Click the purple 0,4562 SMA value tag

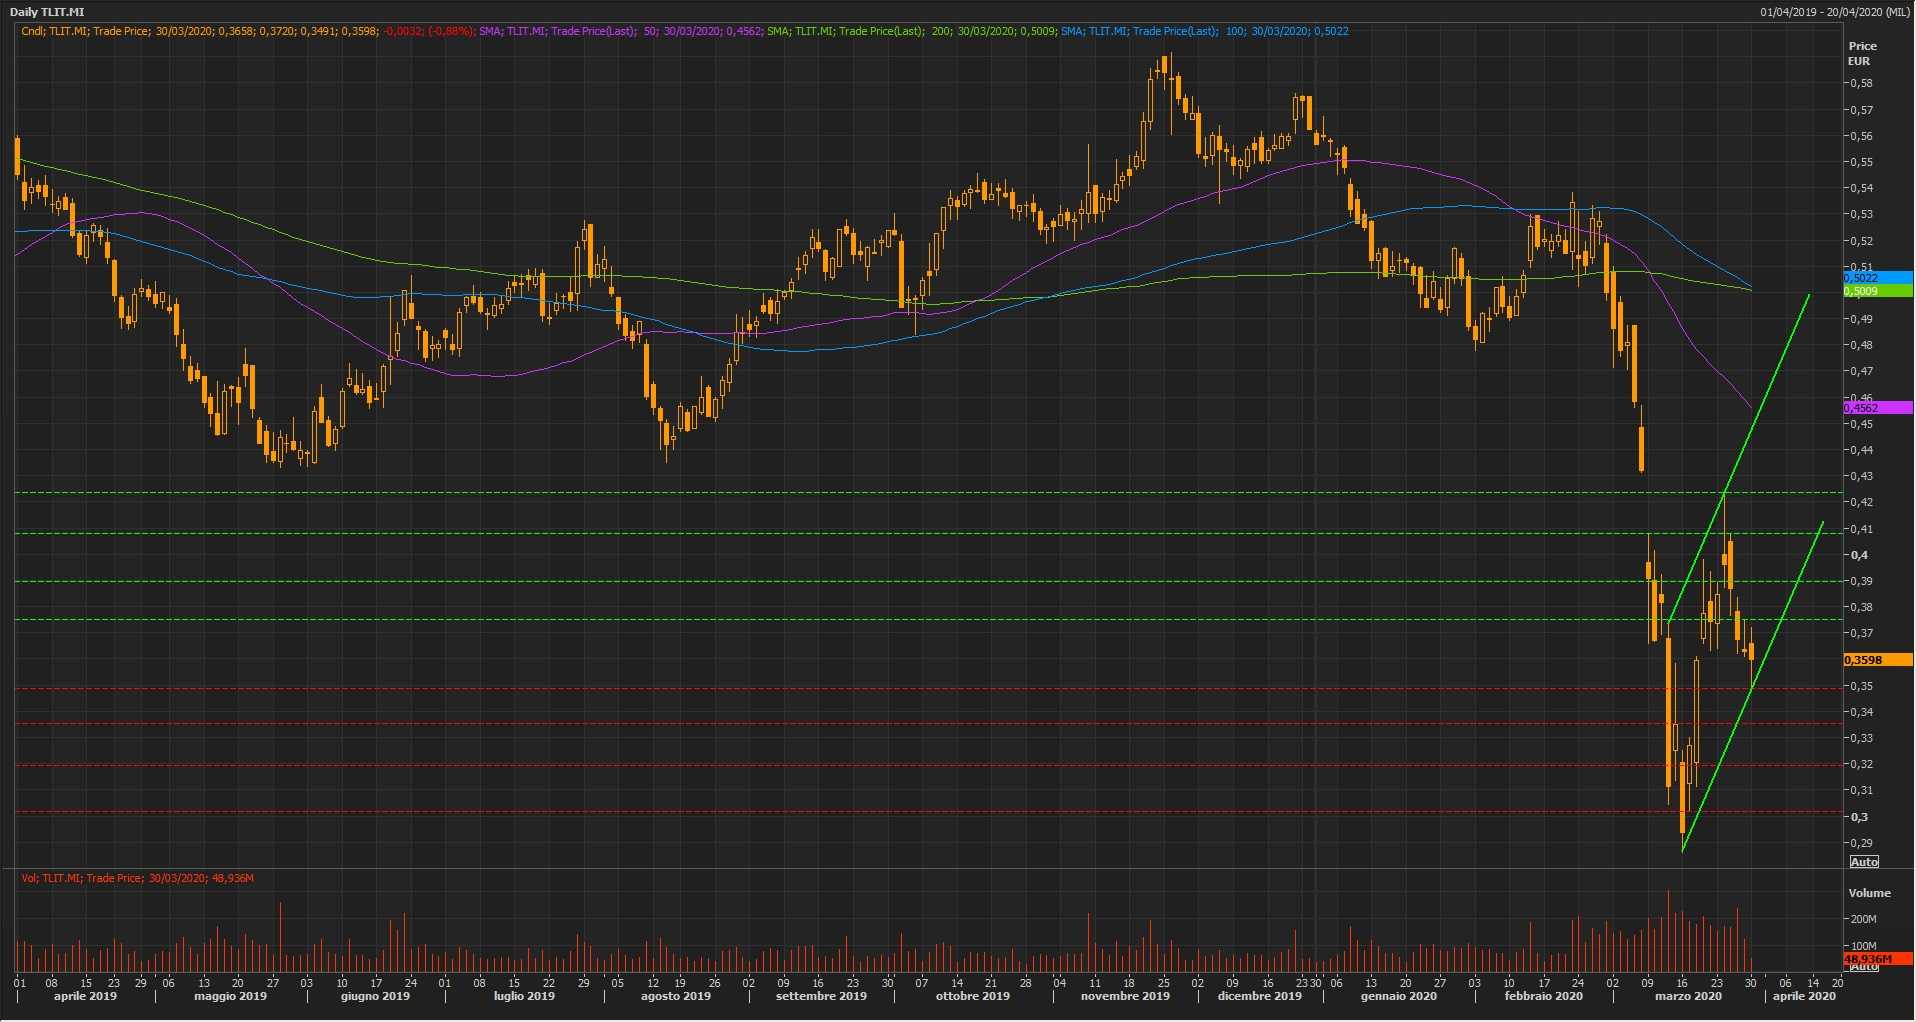point(1876,408)
